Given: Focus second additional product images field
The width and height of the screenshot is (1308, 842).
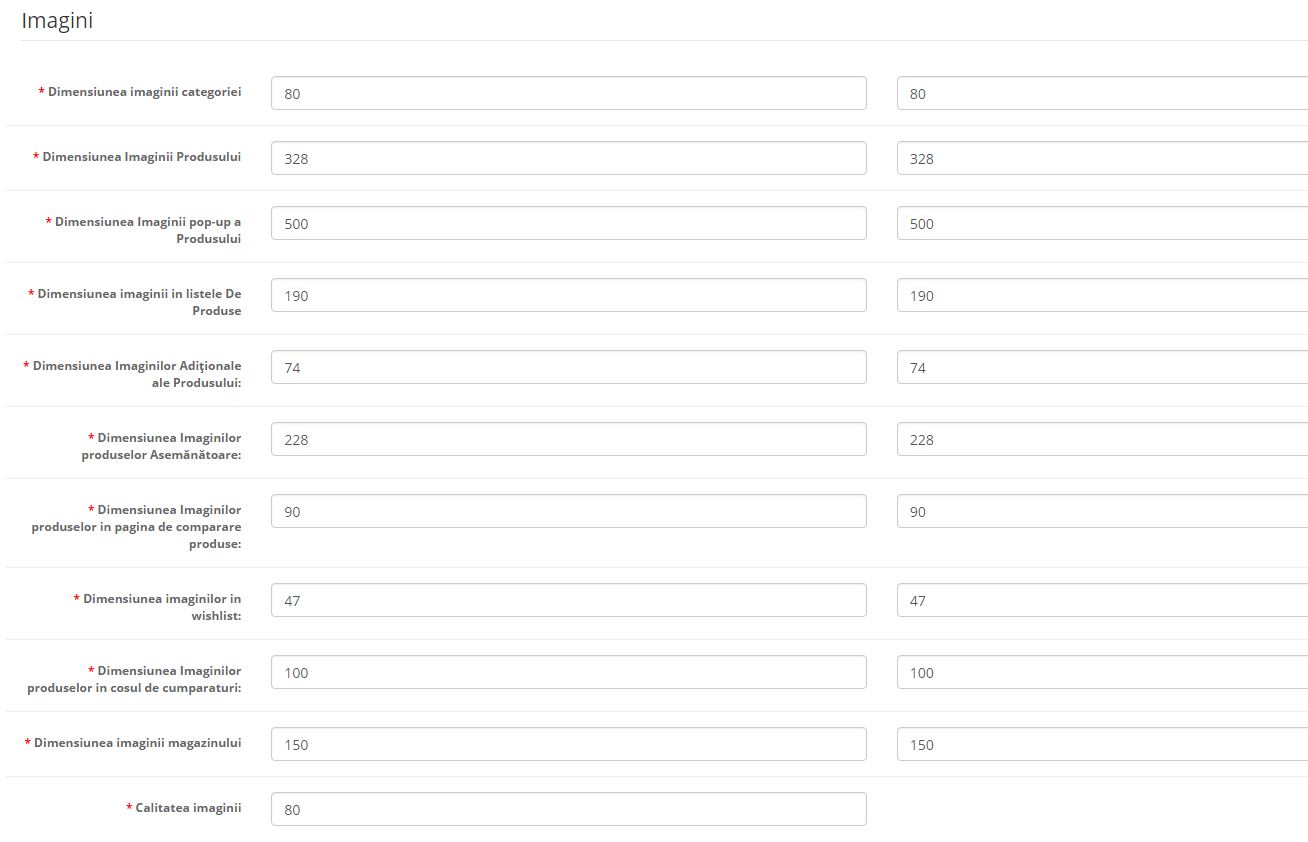Looking at the screenshot, I should pyautogui.click(x=1102, y=367).
